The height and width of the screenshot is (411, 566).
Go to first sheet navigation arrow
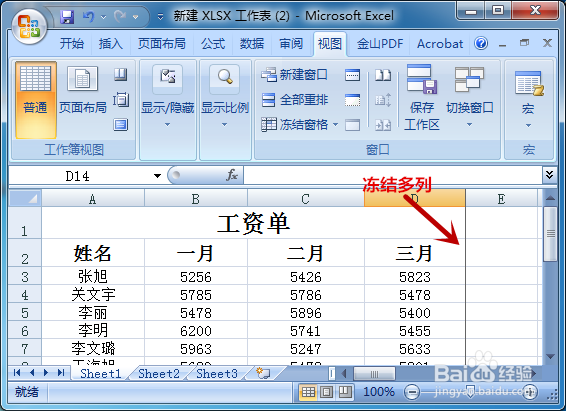pyautogui.click(x=17, y=372)
